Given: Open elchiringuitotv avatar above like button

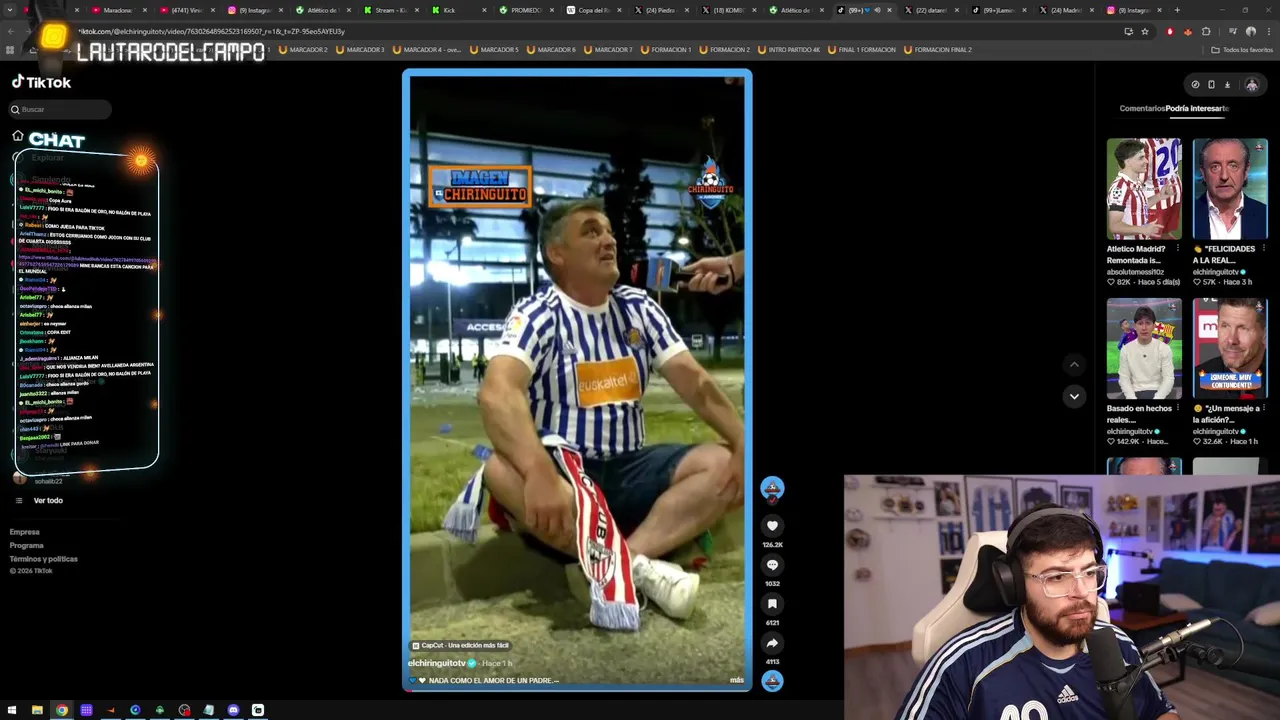Looking at the screenshot, I should point(772,487).
